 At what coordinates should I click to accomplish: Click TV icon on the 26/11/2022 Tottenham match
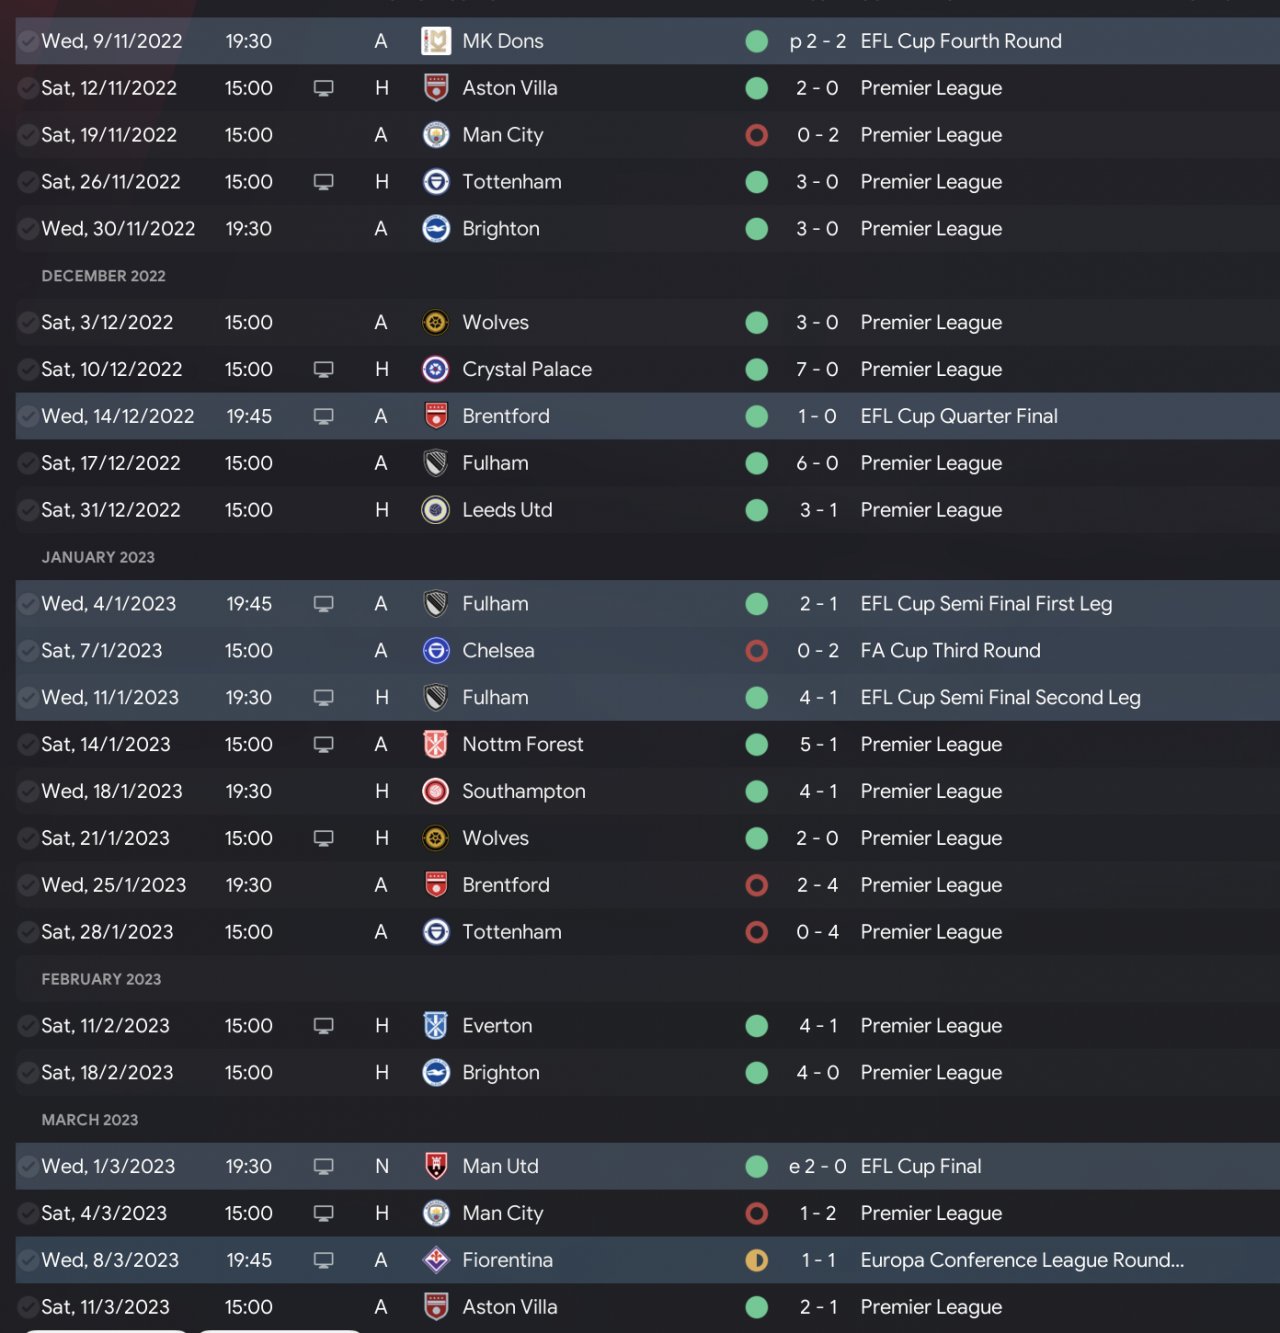pos(323,182)
